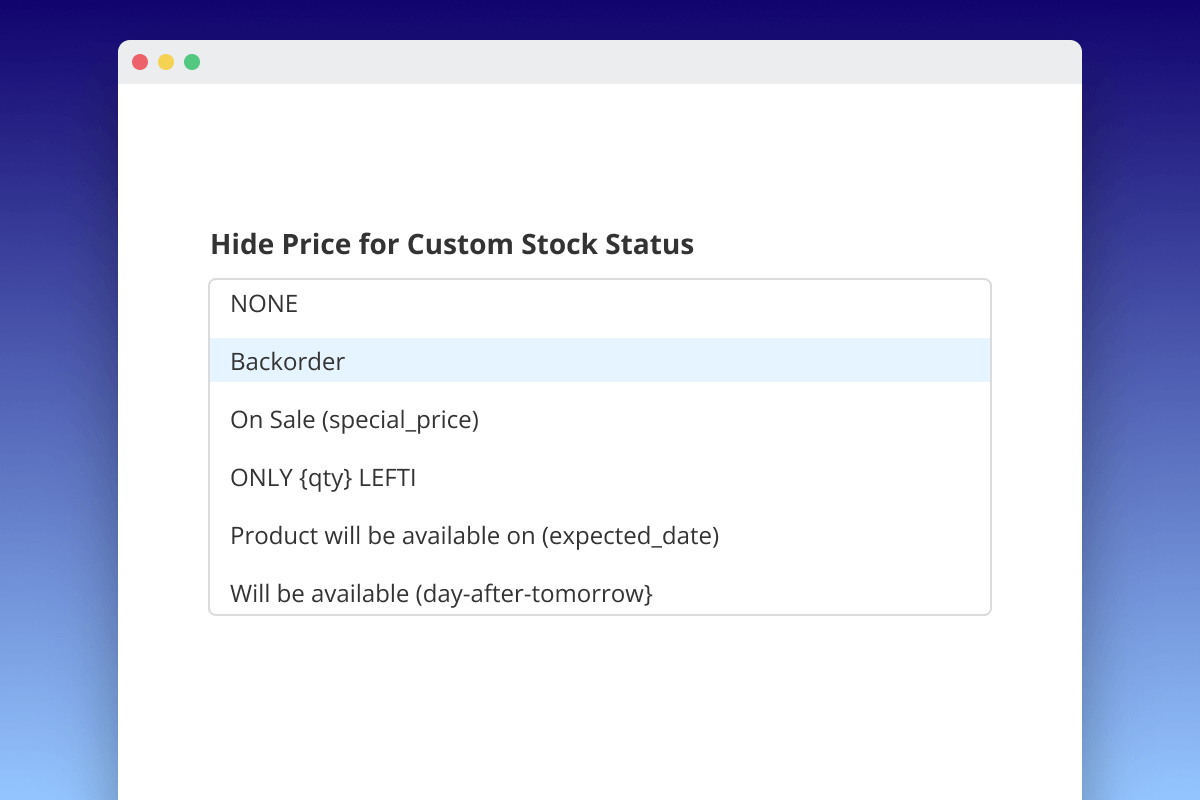Click the yellow minimize window button
Viewport: 1200px width, 800px height.
click(x=166, y=62)
